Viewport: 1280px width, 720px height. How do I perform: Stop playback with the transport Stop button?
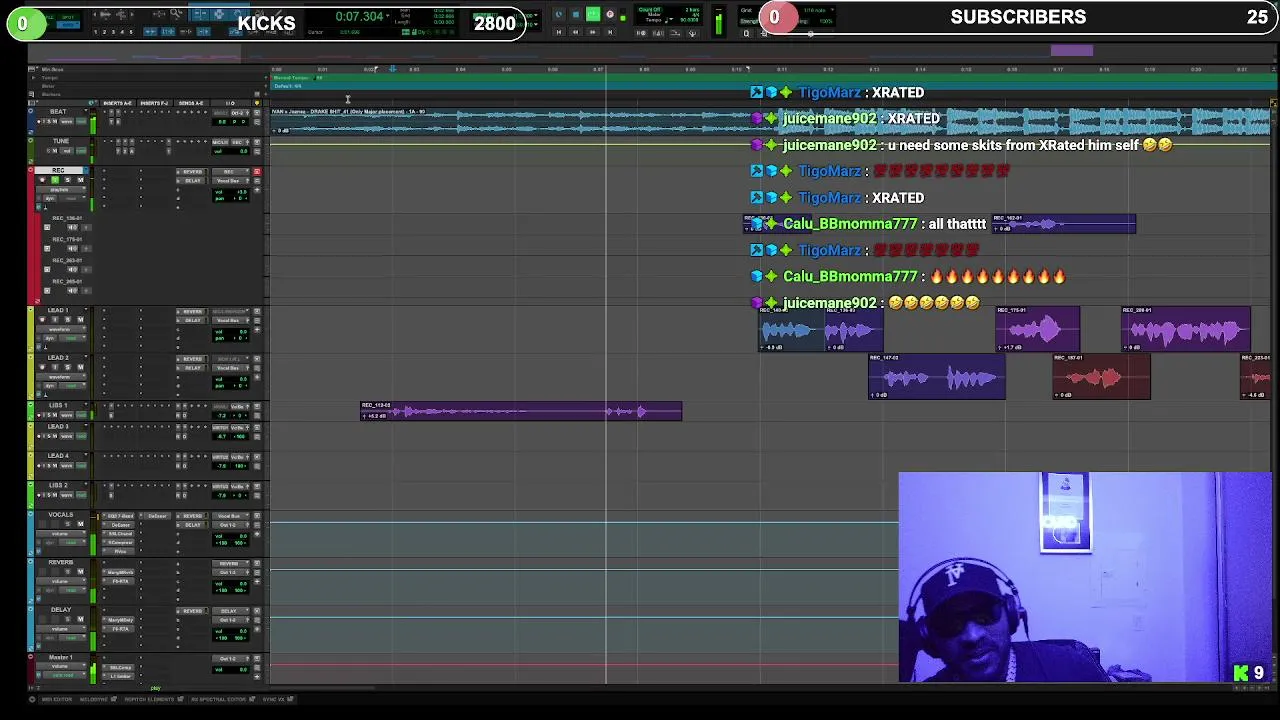coord(576,14)
